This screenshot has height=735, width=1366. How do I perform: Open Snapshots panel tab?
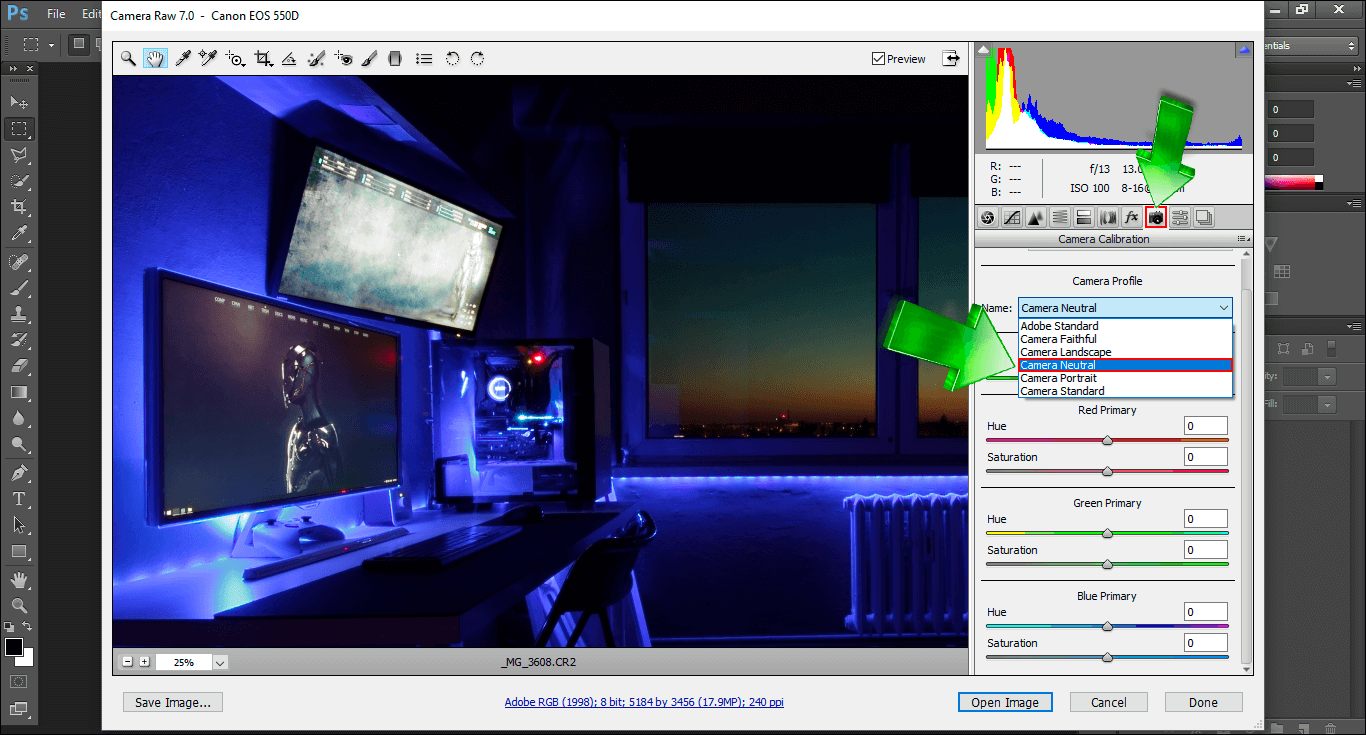click(1204, 217)
